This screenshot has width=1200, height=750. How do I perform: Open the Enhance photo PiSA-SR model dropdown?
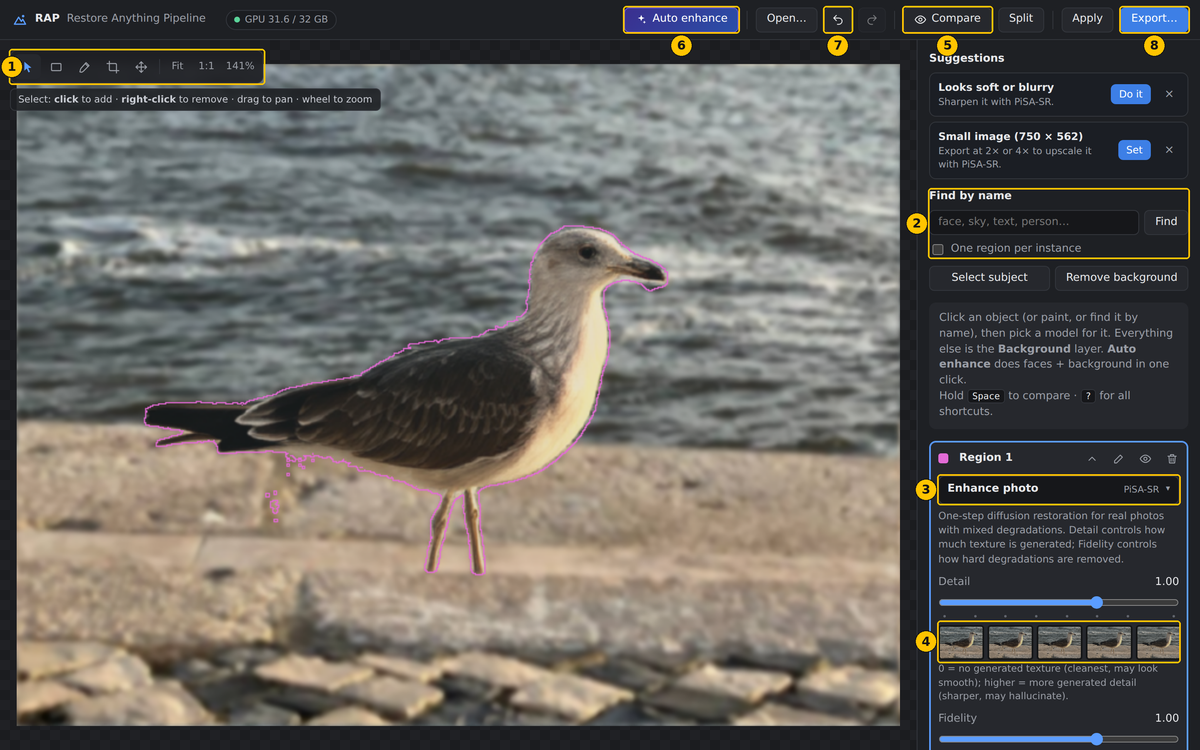[1059, 489]
